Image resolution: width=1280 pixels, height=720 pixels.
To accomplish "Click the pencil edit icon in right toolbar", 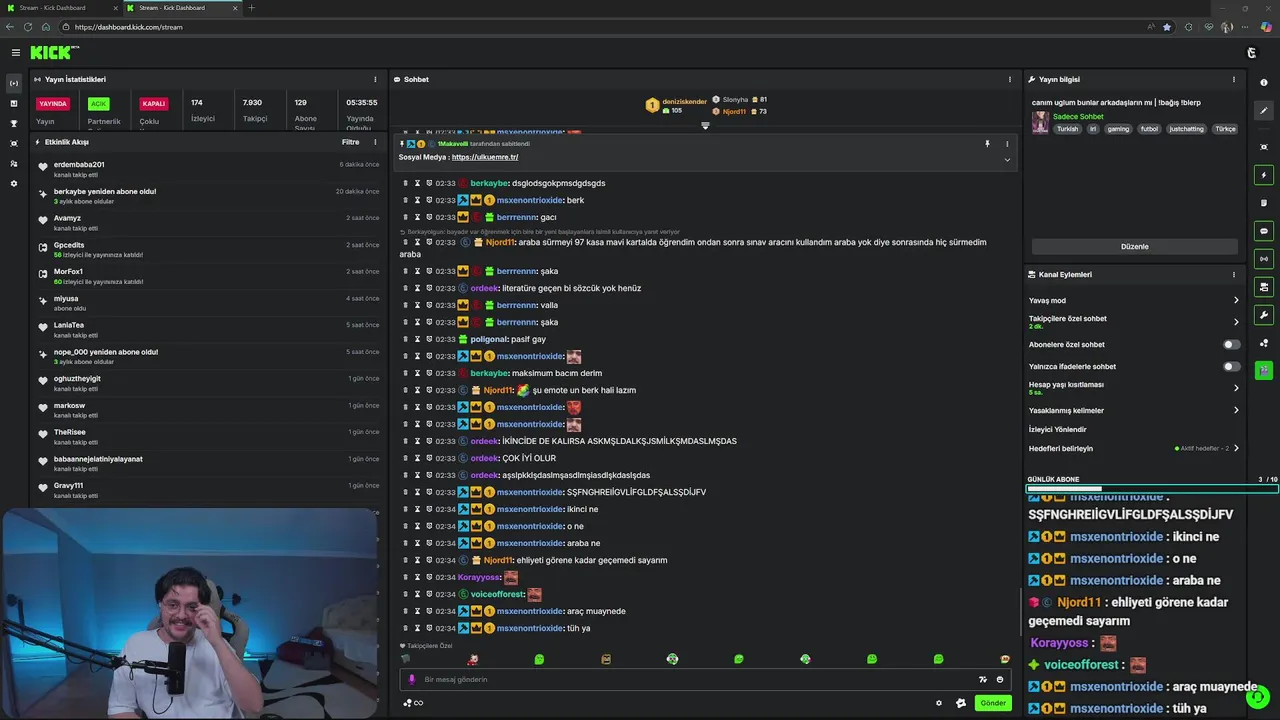I will click(x=1264, y=111).
